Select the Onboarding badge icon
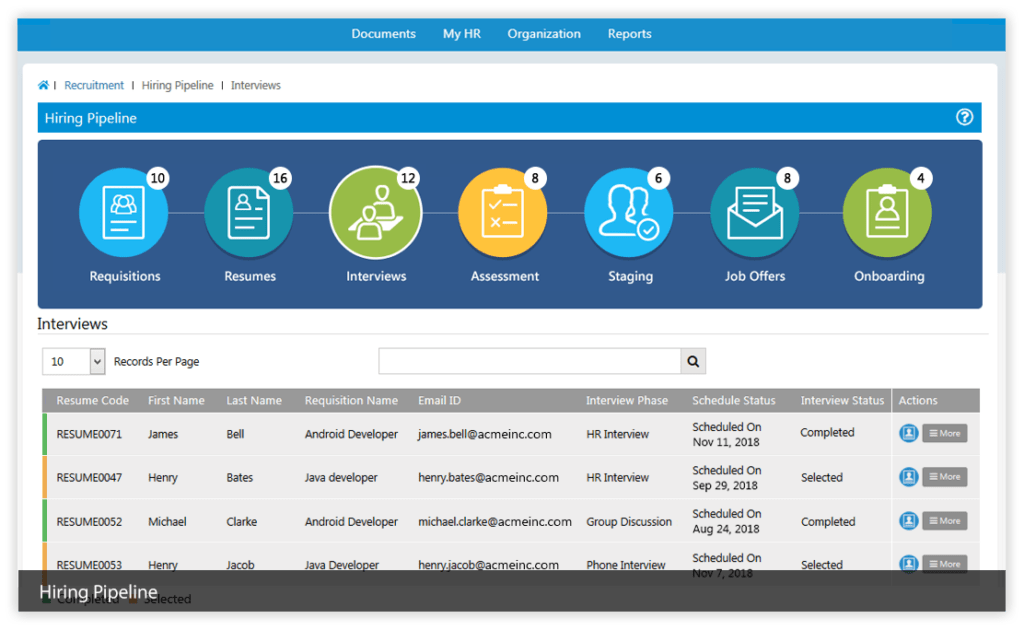The height and width of the screenshot is (630, 1024). [888, 211]
